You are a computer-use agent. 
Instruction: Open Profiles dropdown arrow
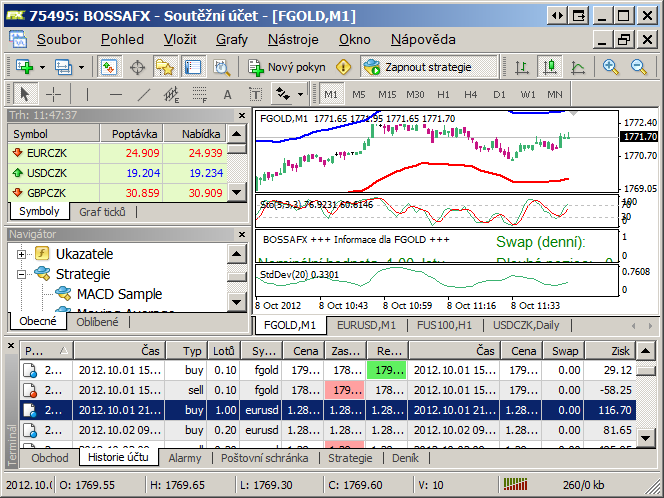(x=81, y=67)
